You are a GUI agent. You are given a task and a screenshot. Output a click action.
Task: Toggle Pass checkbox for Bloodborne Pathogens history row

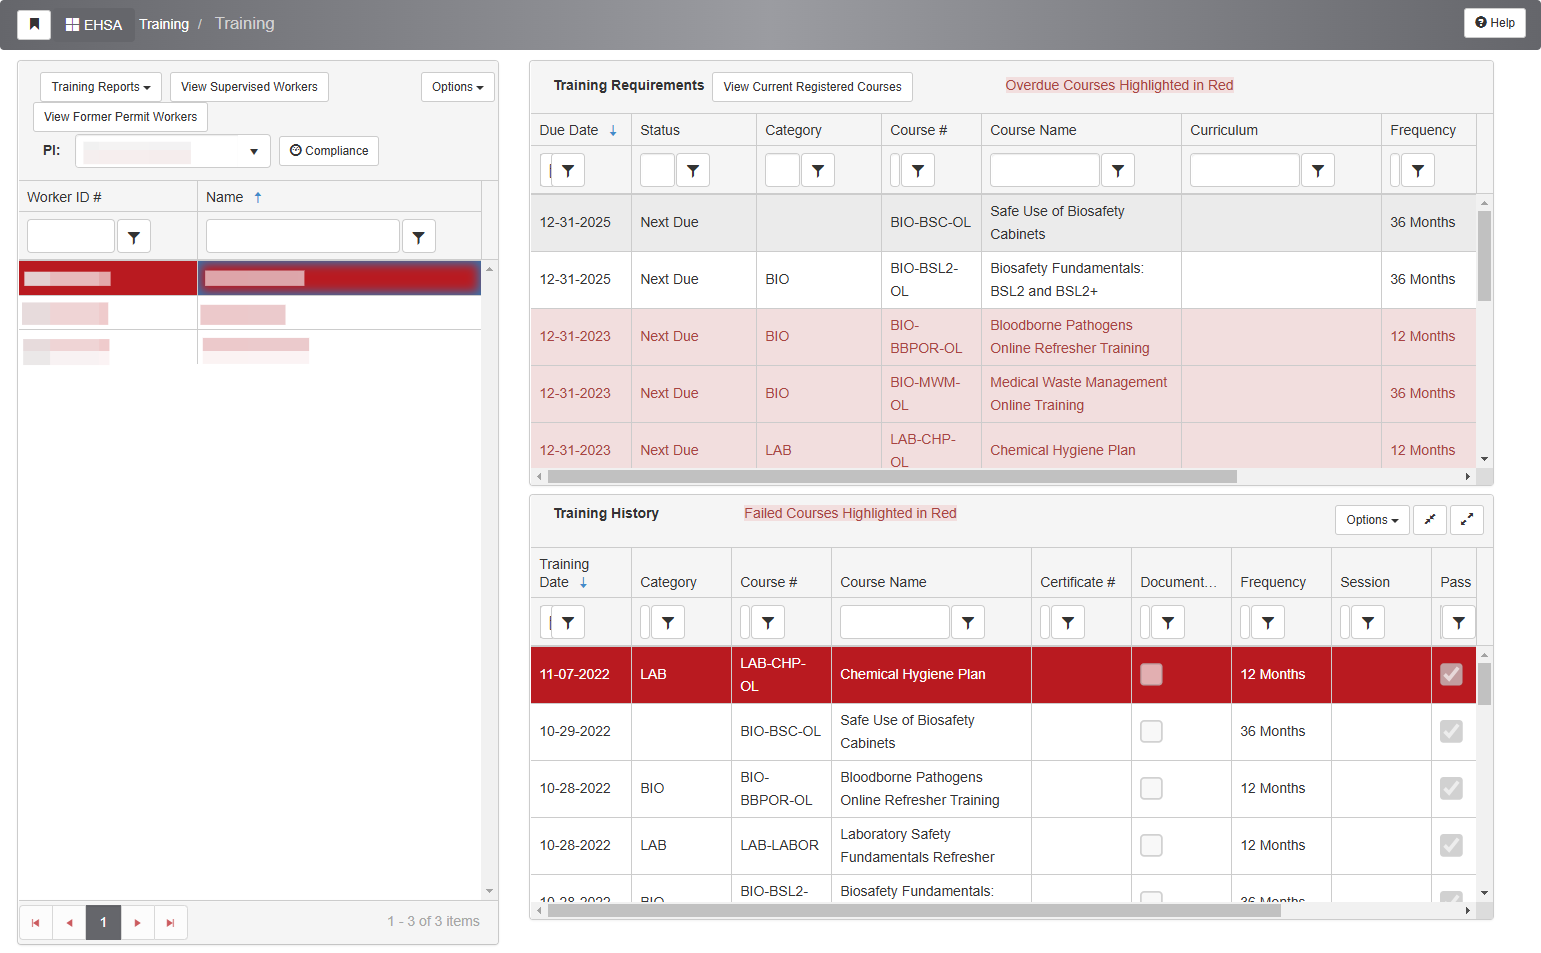click(x=1451, y=788)
